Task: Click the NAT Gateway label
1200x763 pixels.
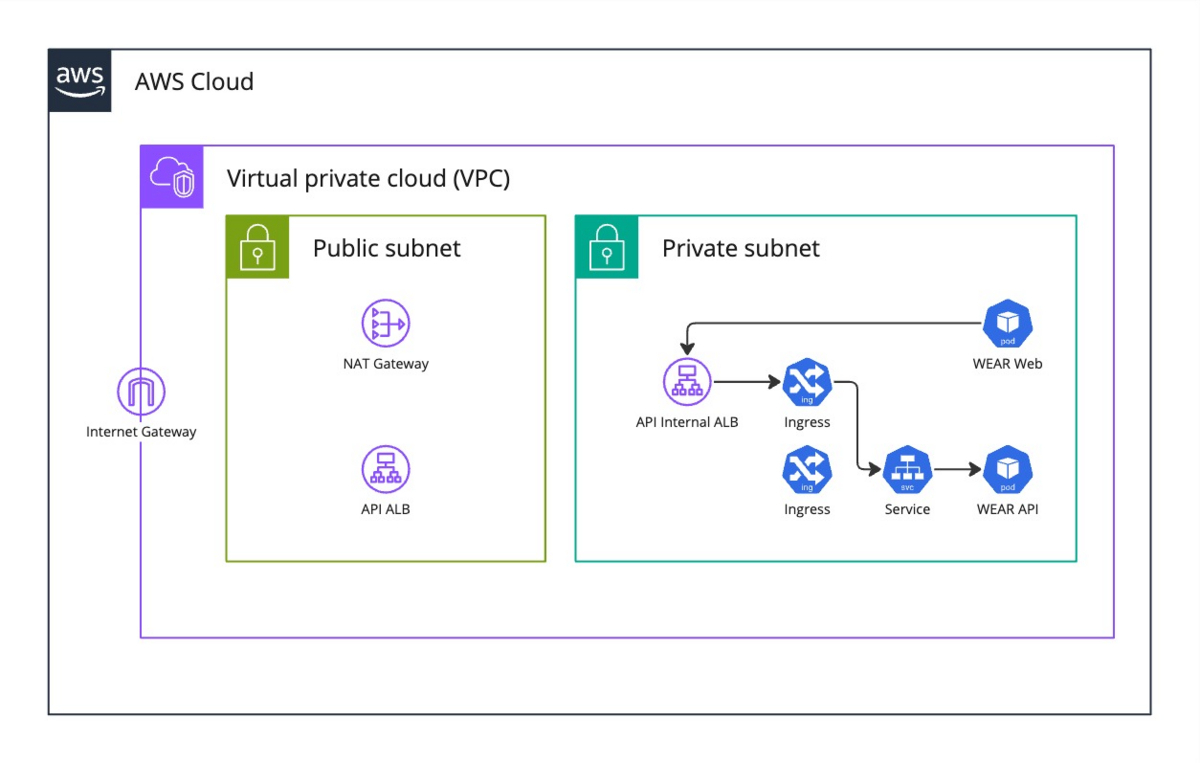Action: click(x=386, y=364)
